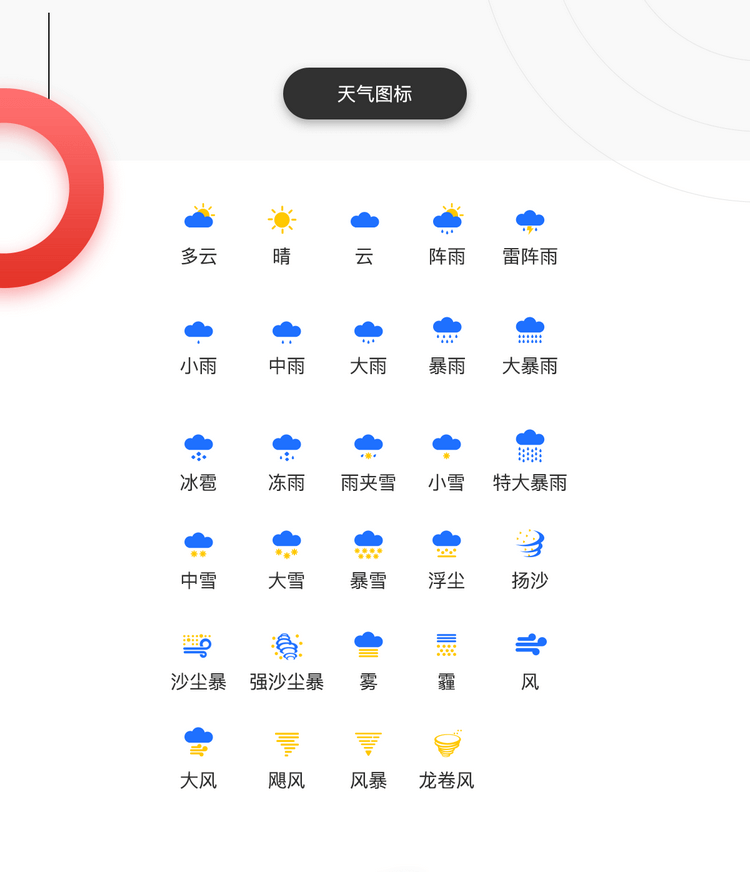Select the 暴雨 rainstorm icon
The width and height of the screenshot is (750, 872).
coord(447,330)
